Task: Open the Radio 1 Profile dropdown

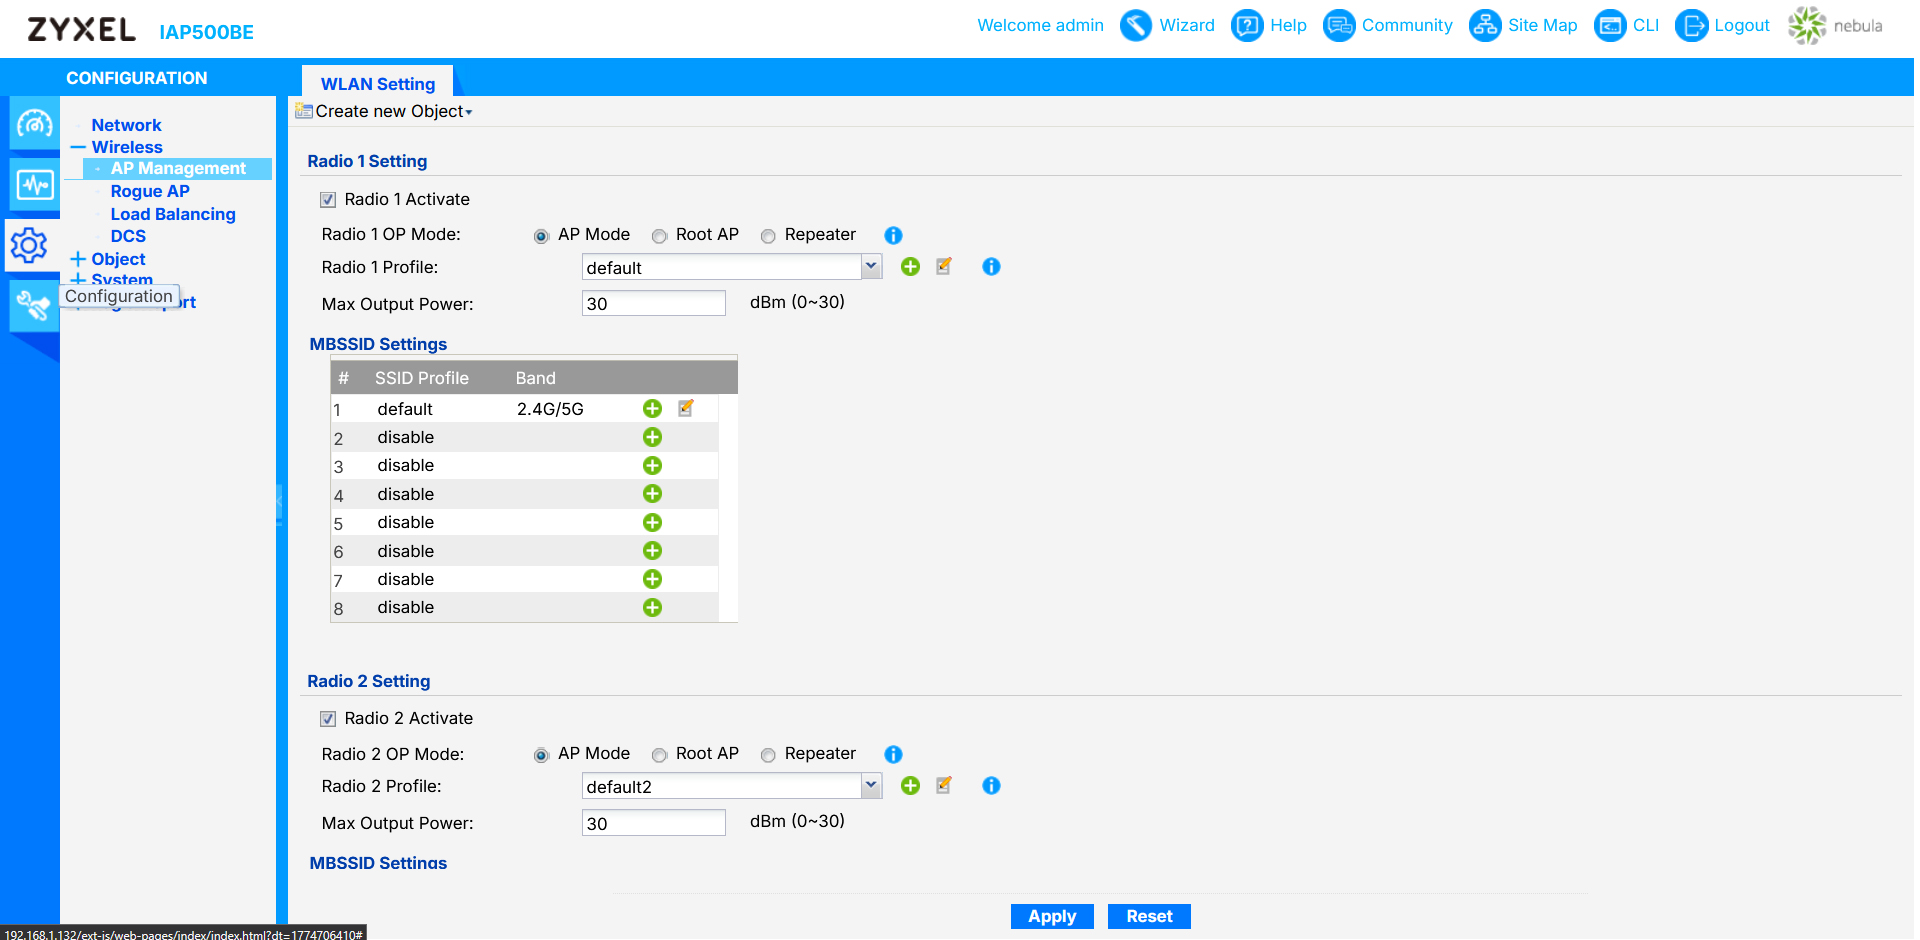Action: tap(871, 267)
